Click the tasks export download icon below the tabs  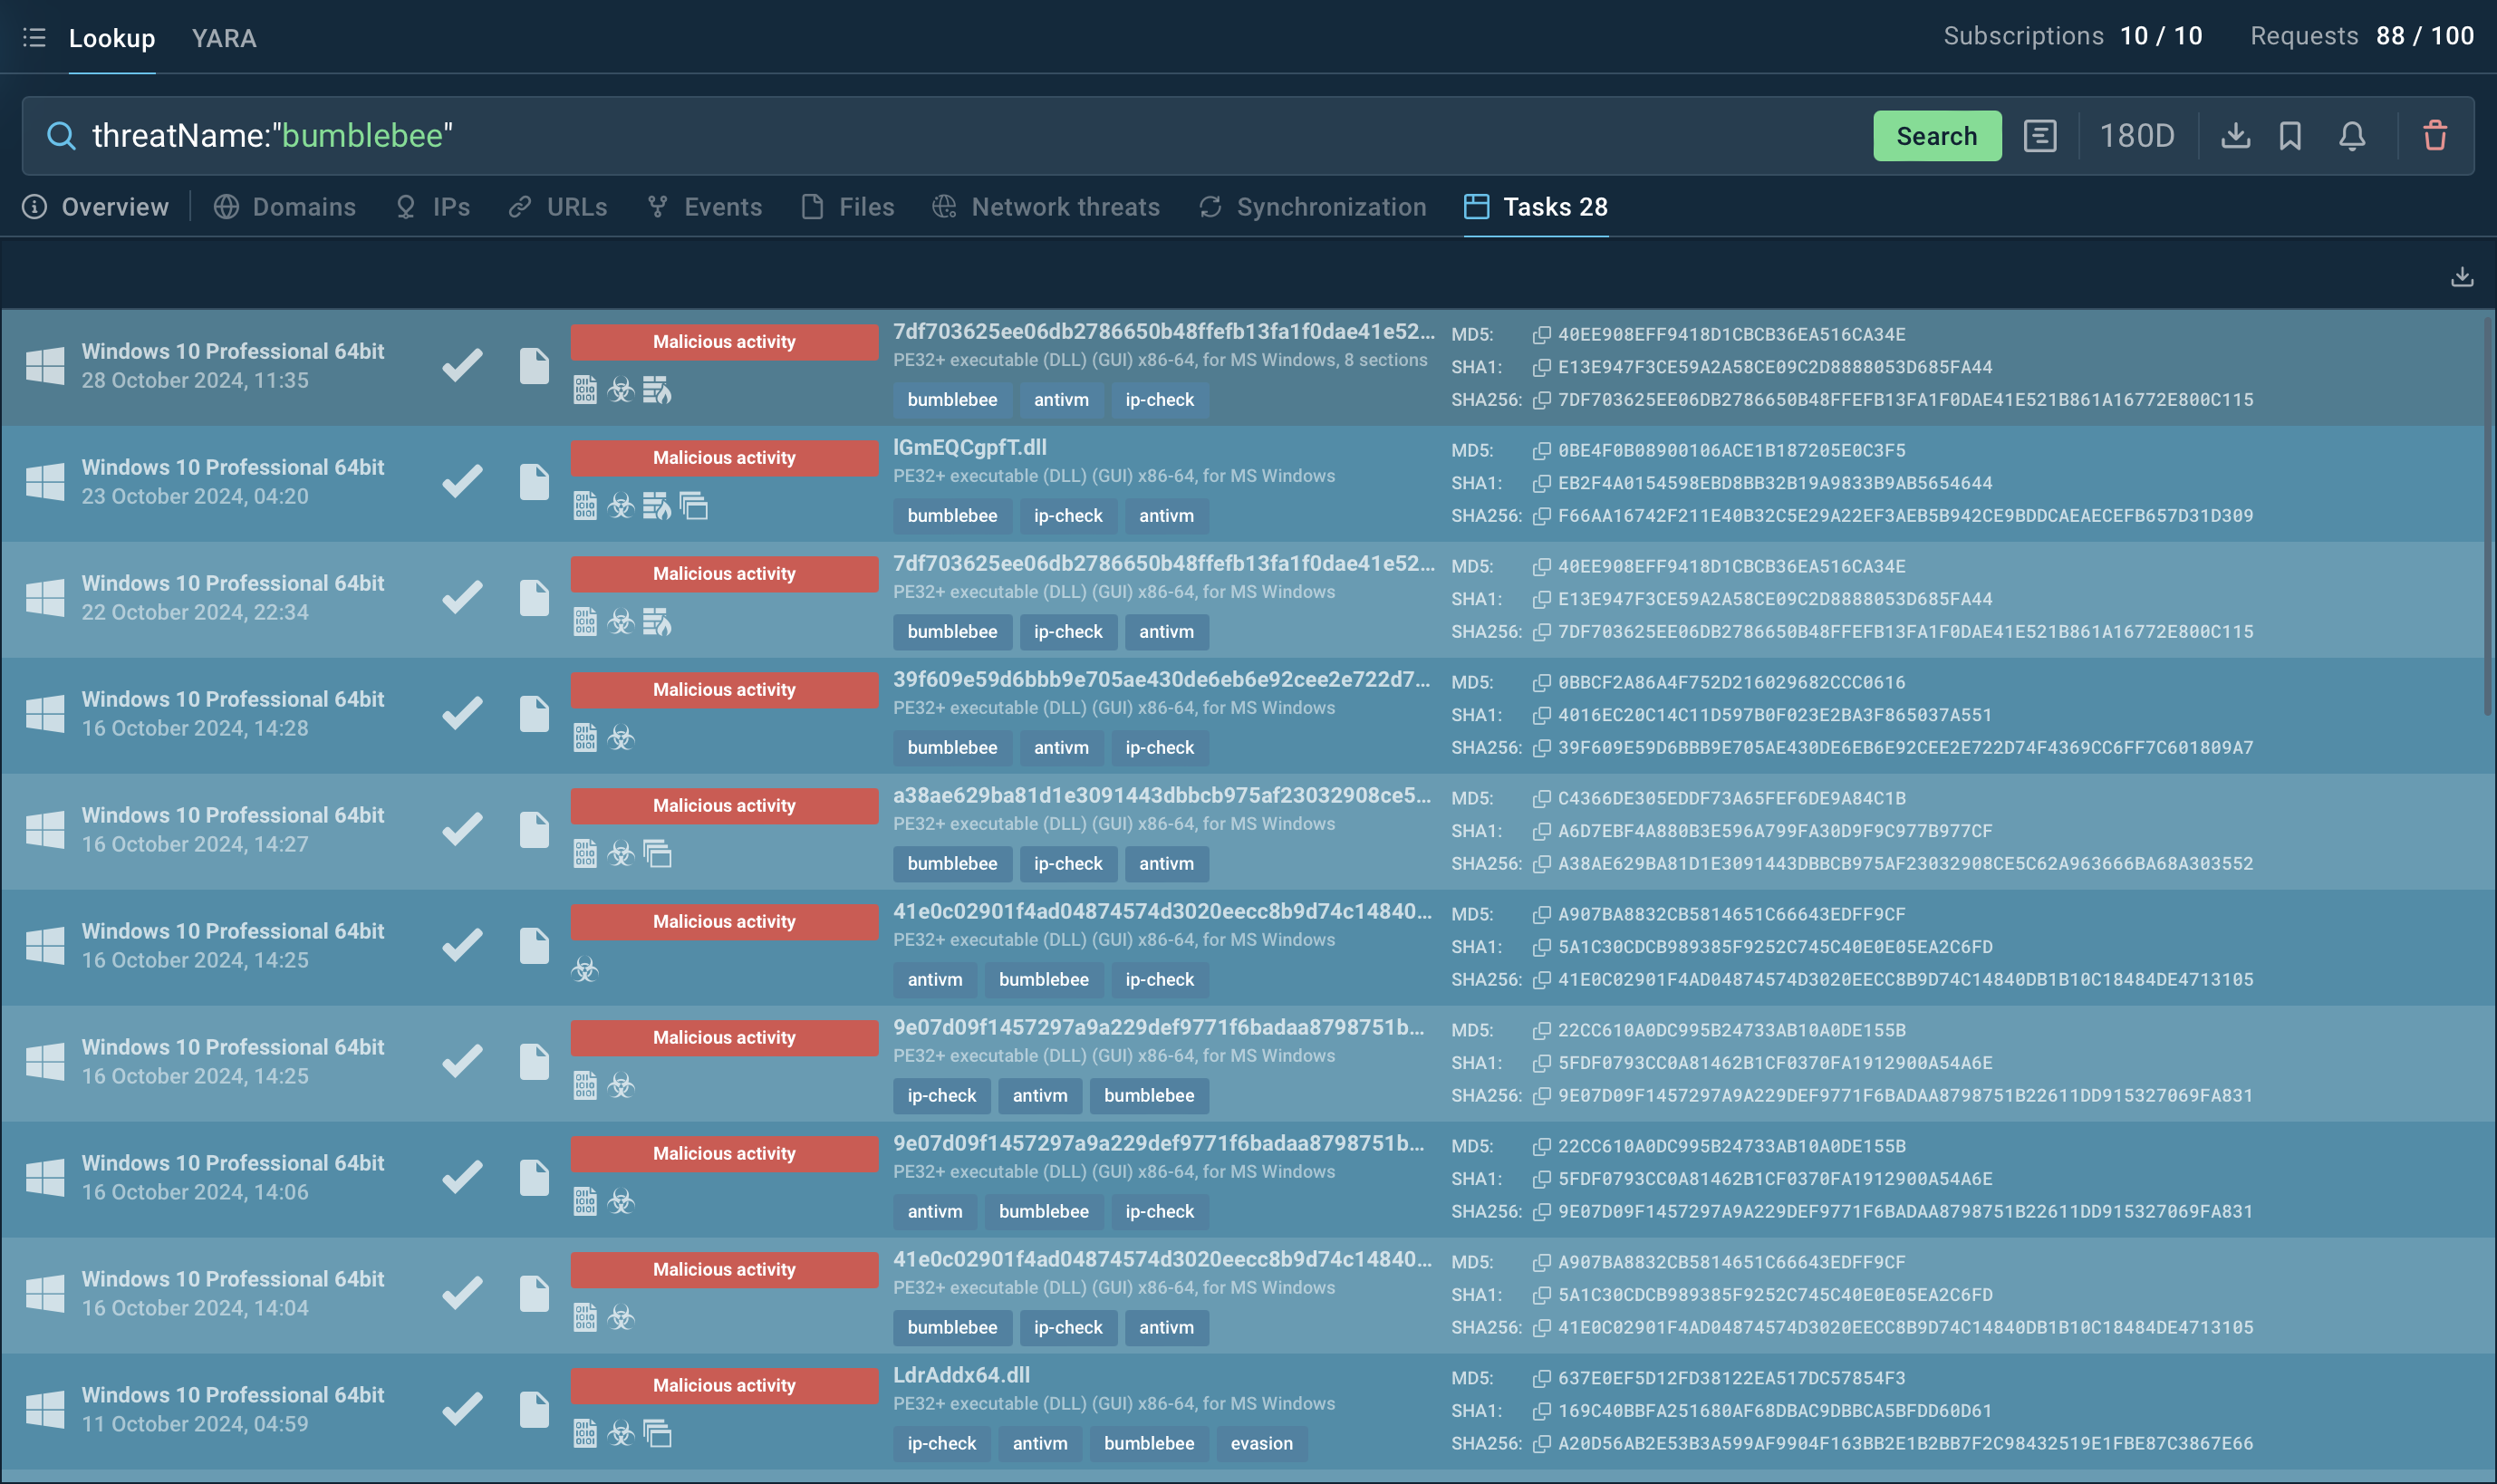point(2462,277)
